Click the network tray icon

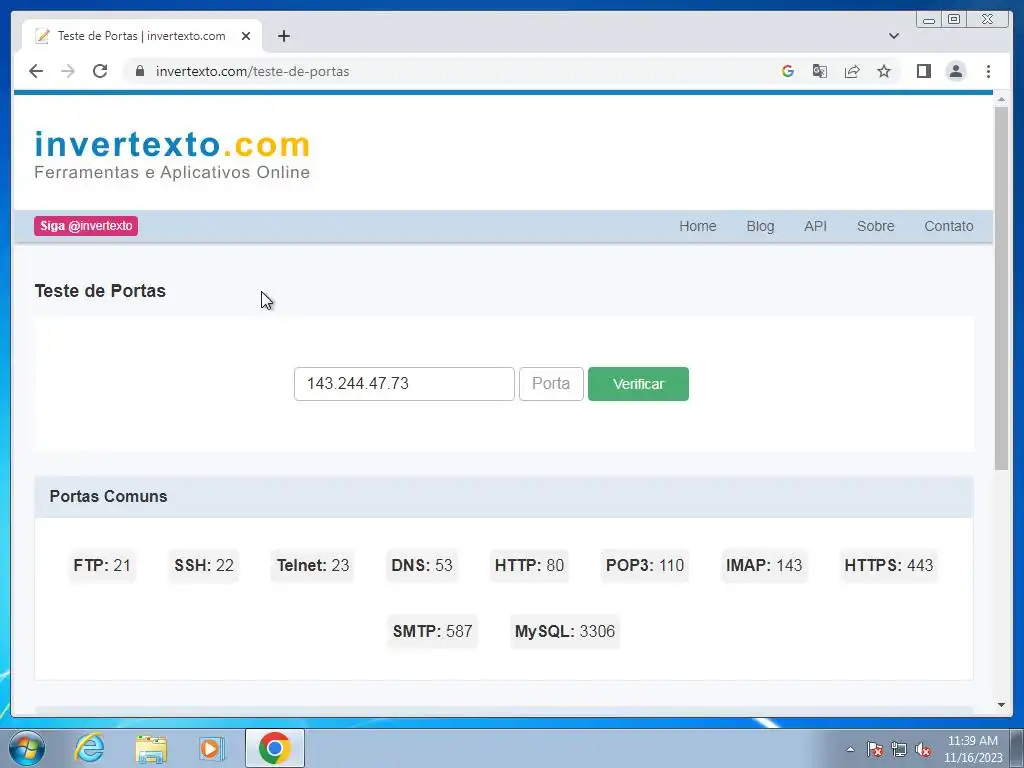coord(899,749)
